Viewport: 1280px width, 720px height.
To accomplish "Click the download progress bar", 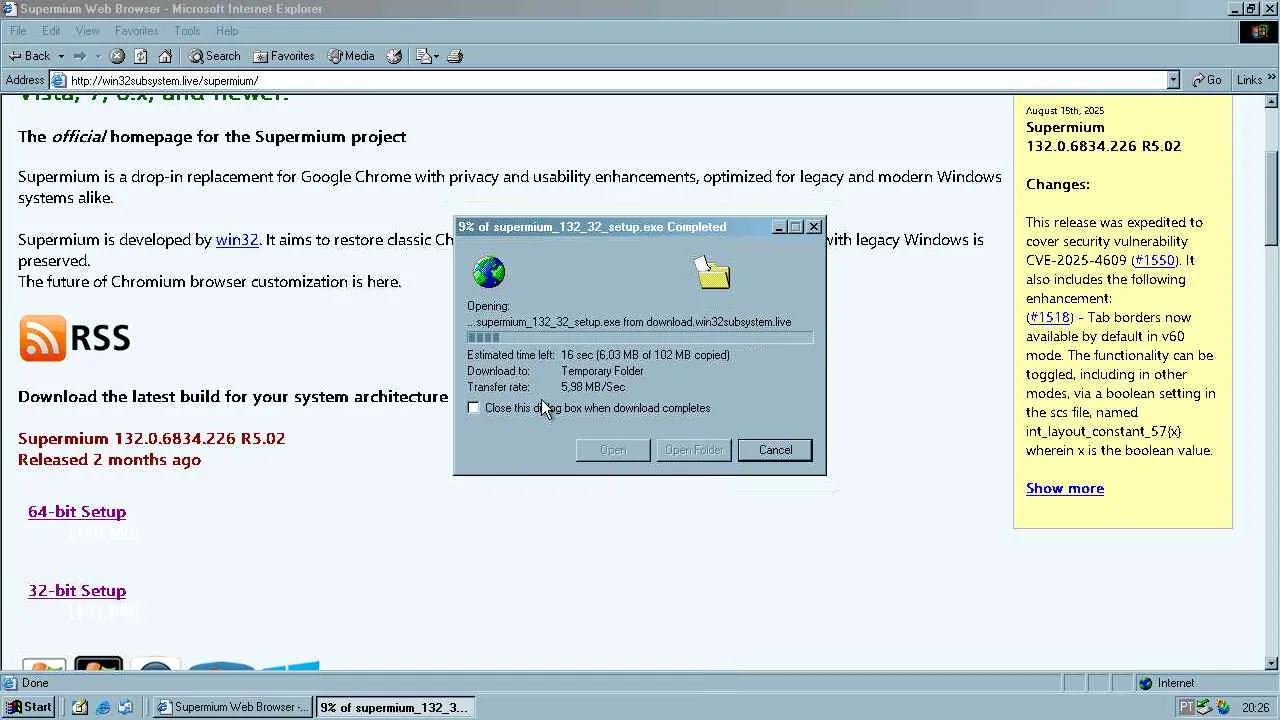I will (x=640, y=338).
